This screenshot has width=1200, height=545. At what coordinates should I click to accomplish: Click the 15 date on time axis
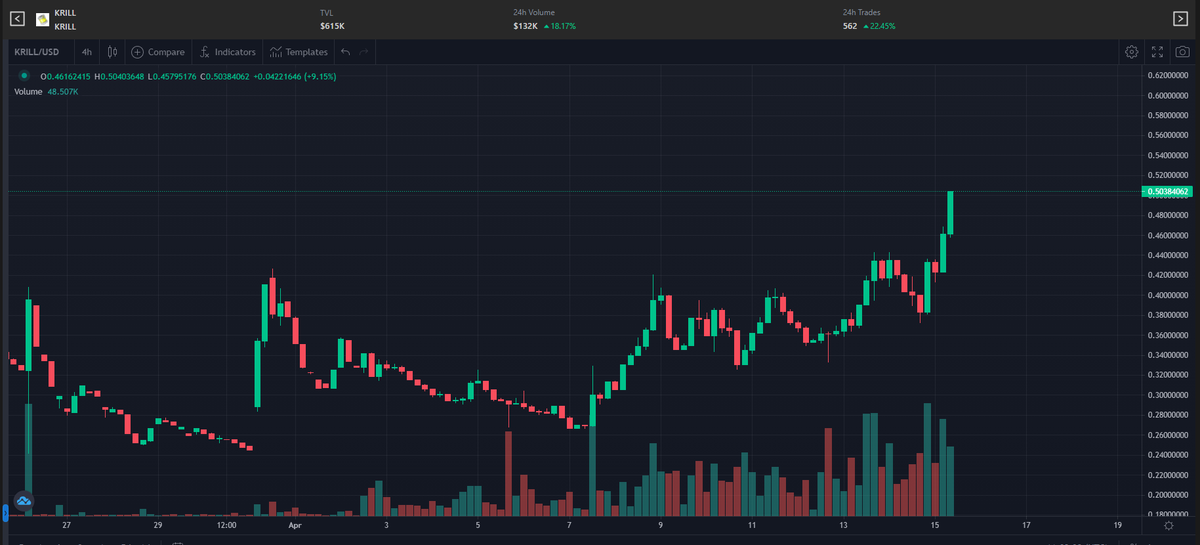pos(934,524)
